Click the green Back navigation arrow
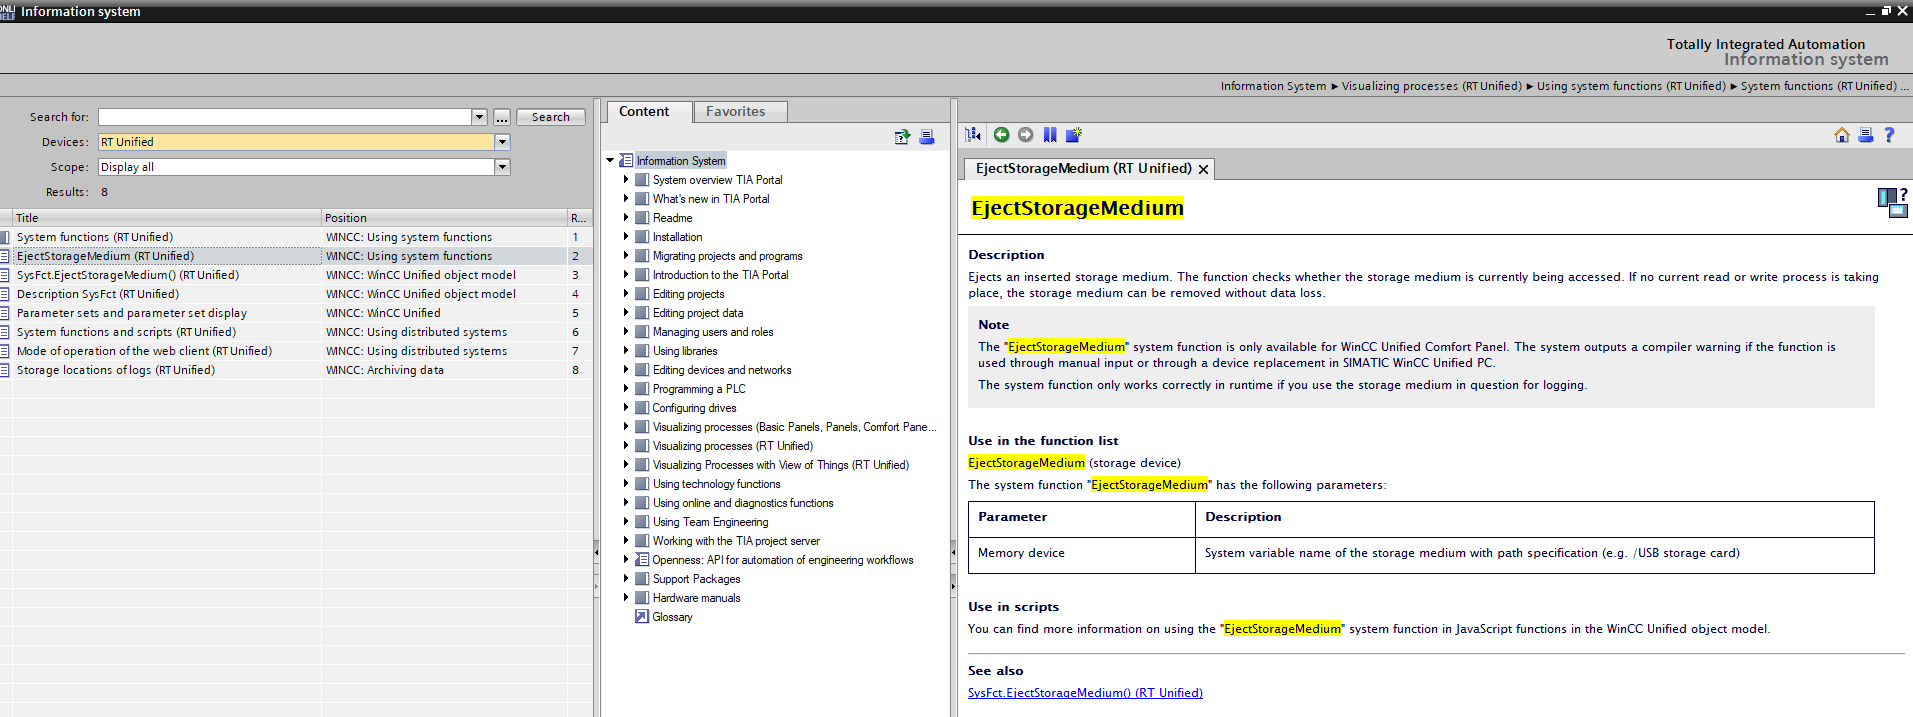 click(1001, 135)
